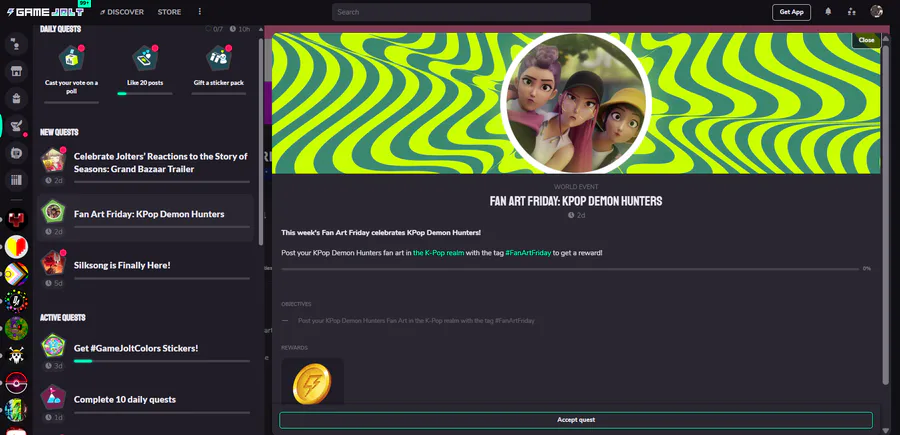Click the gold coin reward
This screenshot has width=900, height=435.
312,383
